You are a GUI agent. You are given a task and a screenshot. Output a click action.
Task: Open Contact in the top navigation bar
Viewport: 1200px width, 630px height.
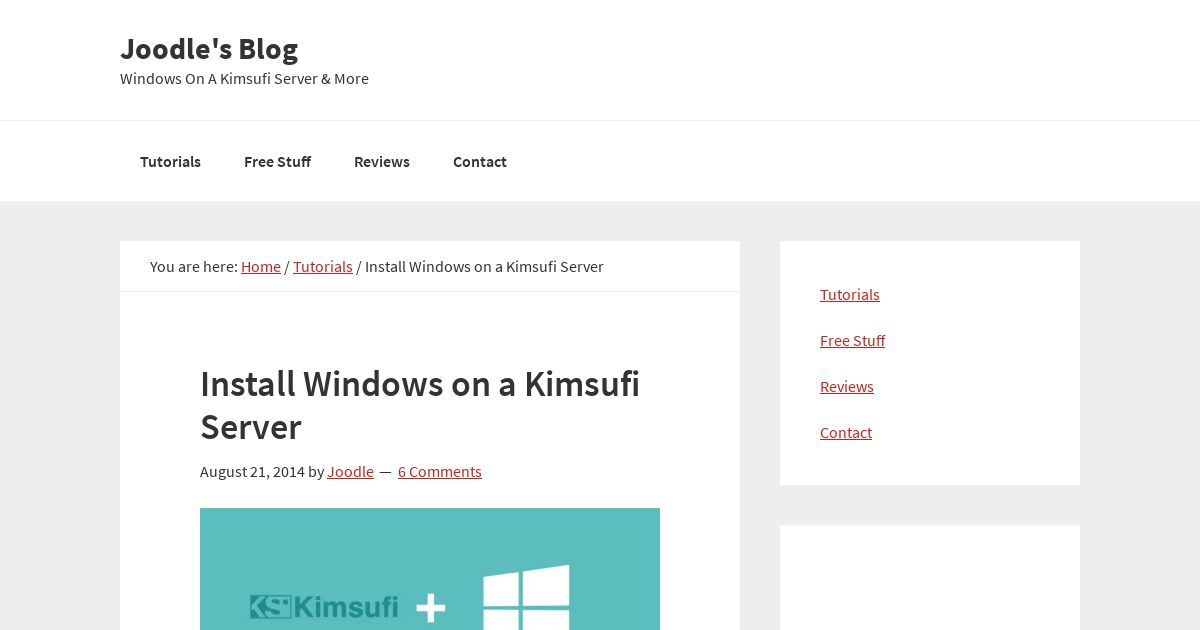(x=480, y=161)
